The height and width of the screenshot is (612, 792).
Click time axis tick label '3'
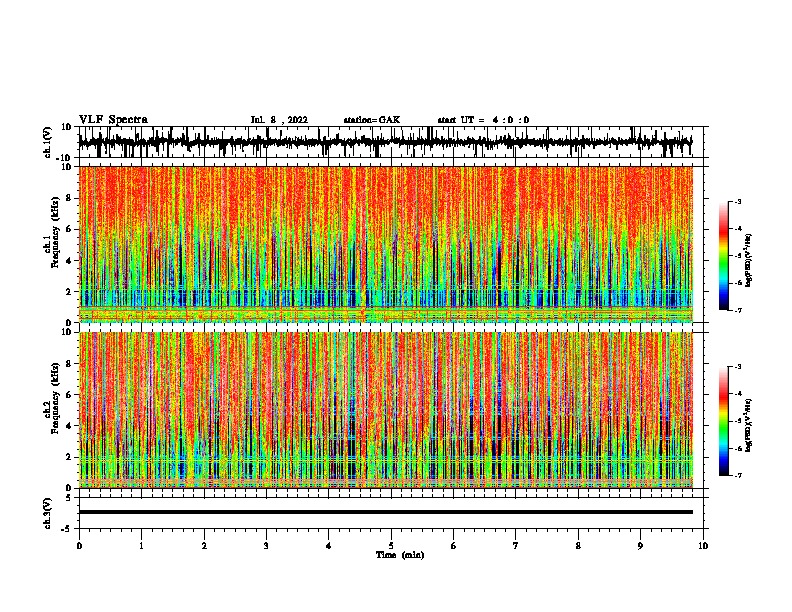tap(266, 546)
